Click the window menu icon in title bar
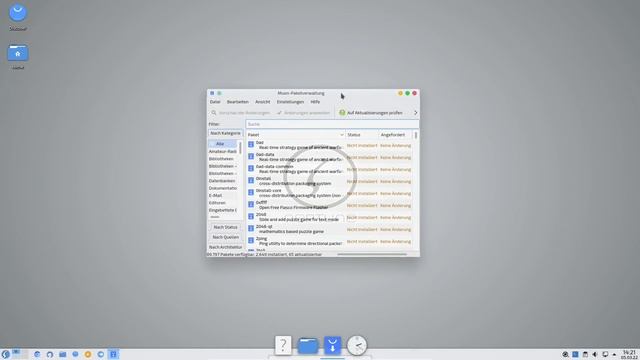 [212, 93]
